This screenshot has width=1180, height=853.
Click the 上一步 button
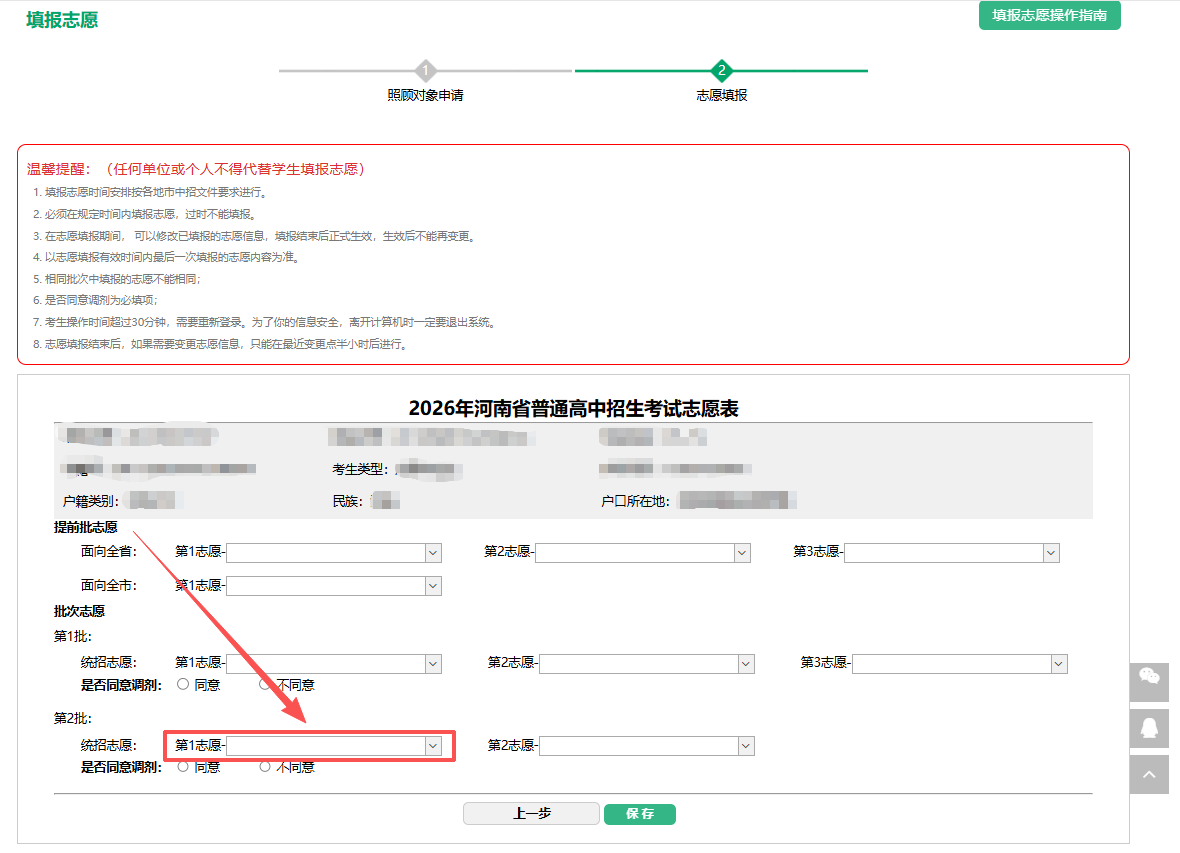tap(531, 814)
